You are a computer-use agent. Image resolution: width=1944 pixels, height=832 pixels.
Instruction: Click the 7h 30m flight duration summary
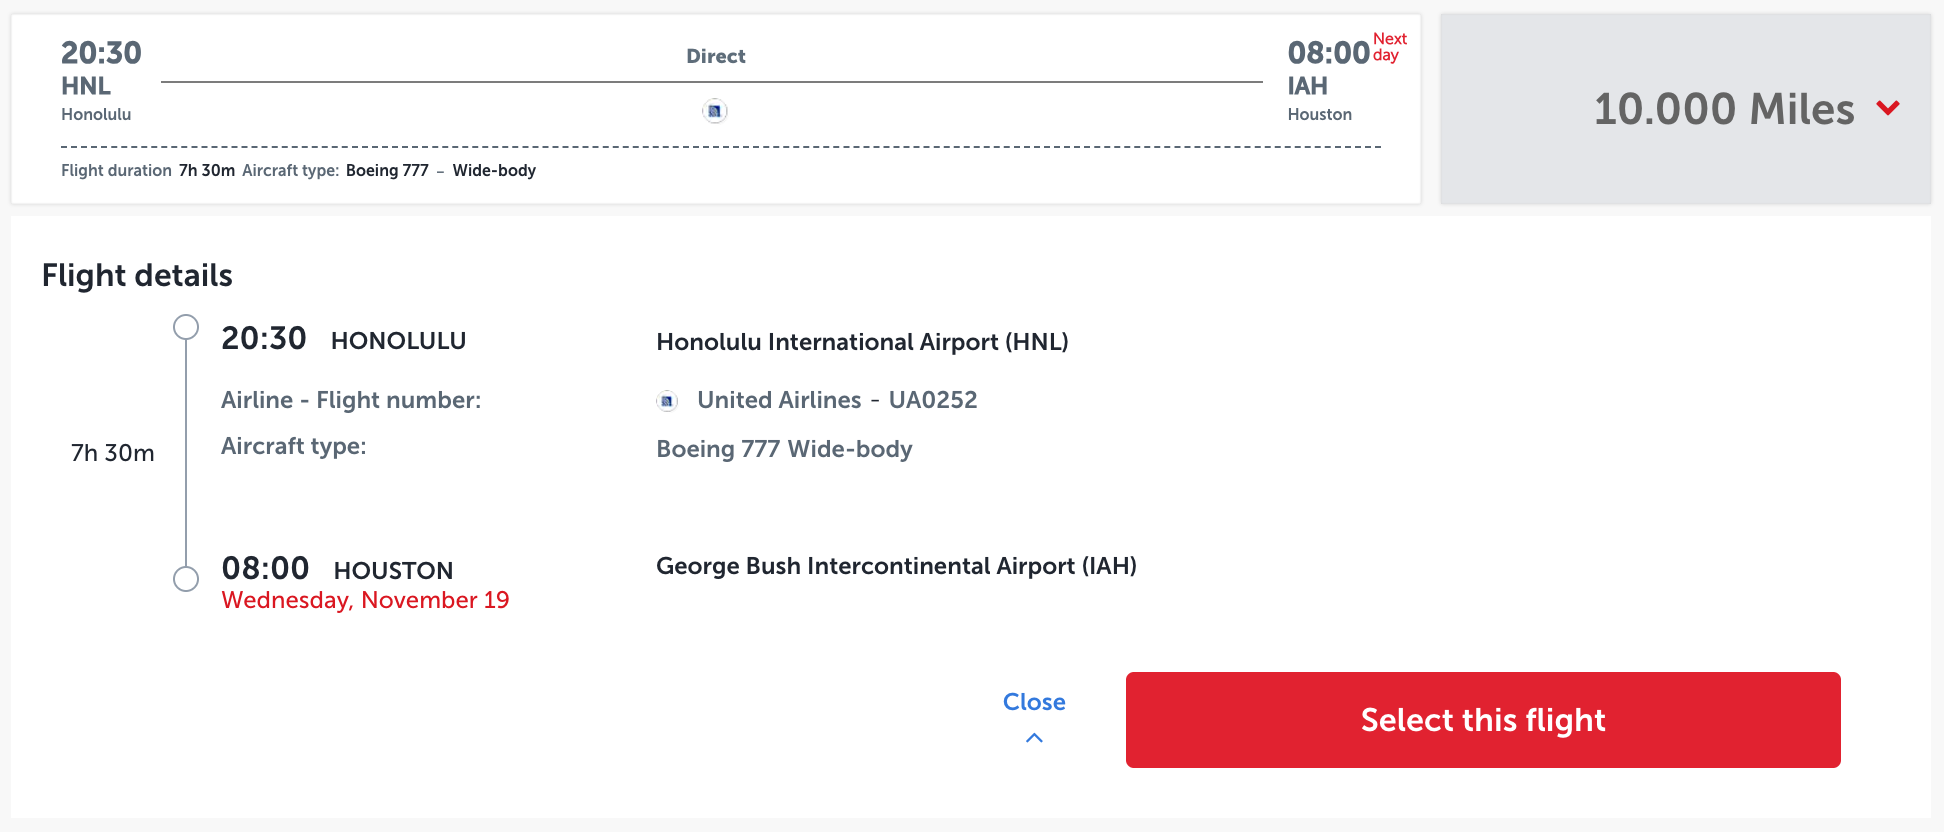coord(207,170)
